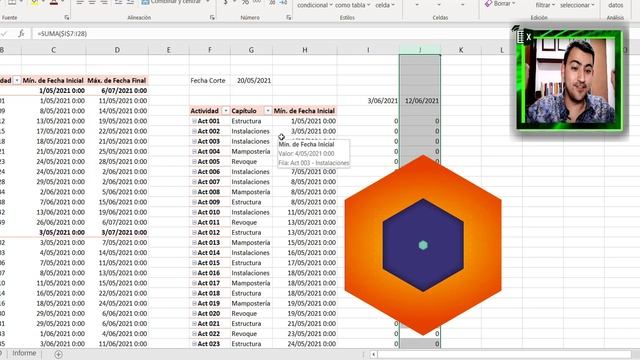Open the seleccionar dropdown in Edición

tap(577, 5)
